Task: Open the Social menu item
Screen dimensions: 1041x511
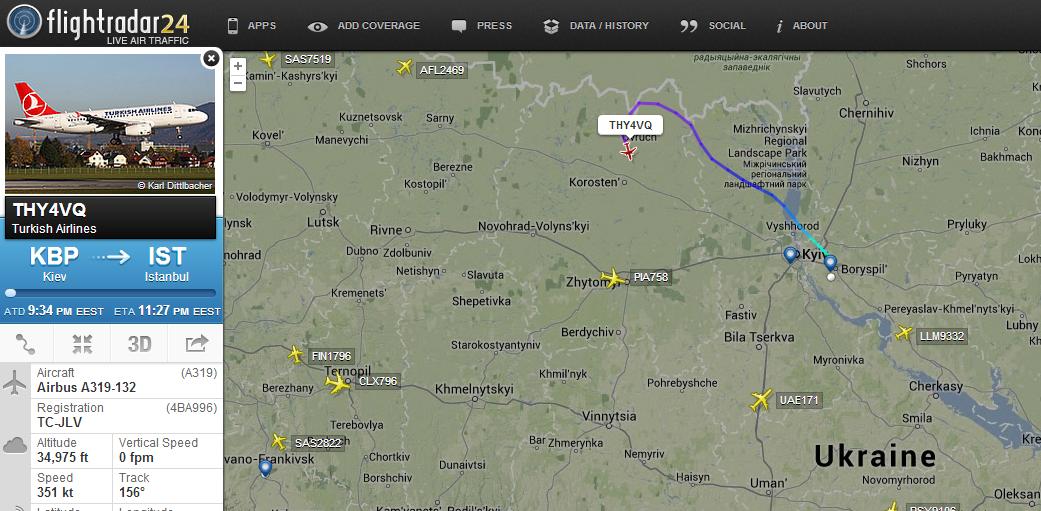Action: pyautogui.click(x=713, y=26)
